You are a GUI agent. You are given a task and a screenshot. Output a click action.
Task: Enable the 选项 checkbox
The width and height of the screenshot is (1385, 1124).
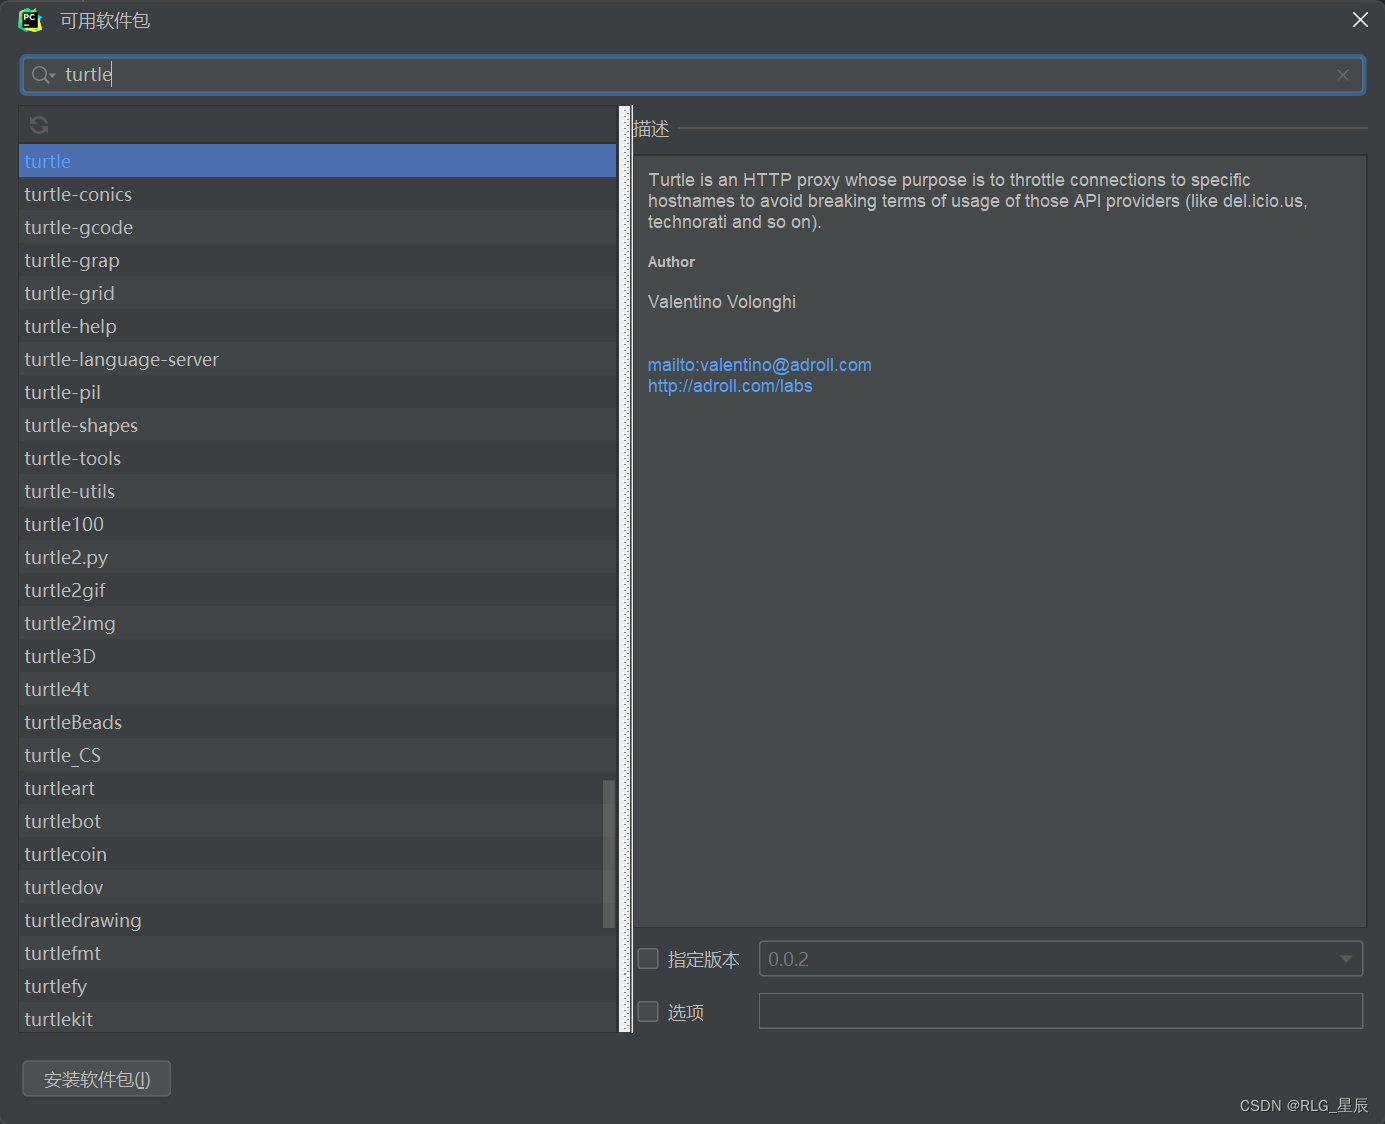[x=647, y=1011]
